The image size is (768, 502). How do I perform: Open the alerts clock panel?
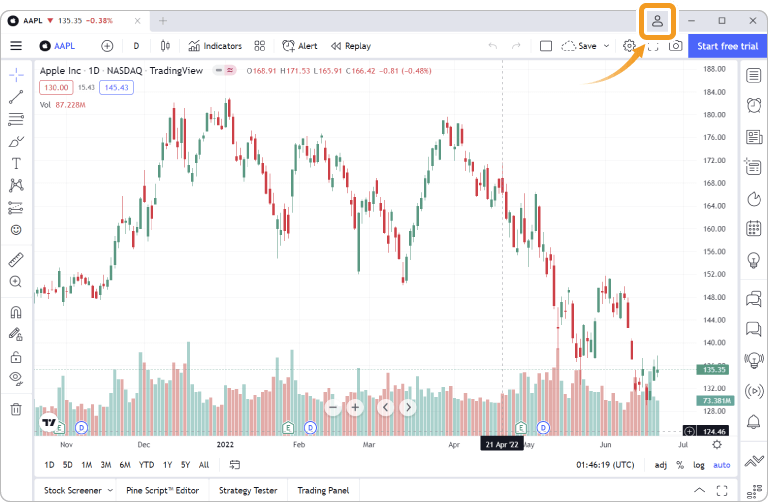coord(754,105)
